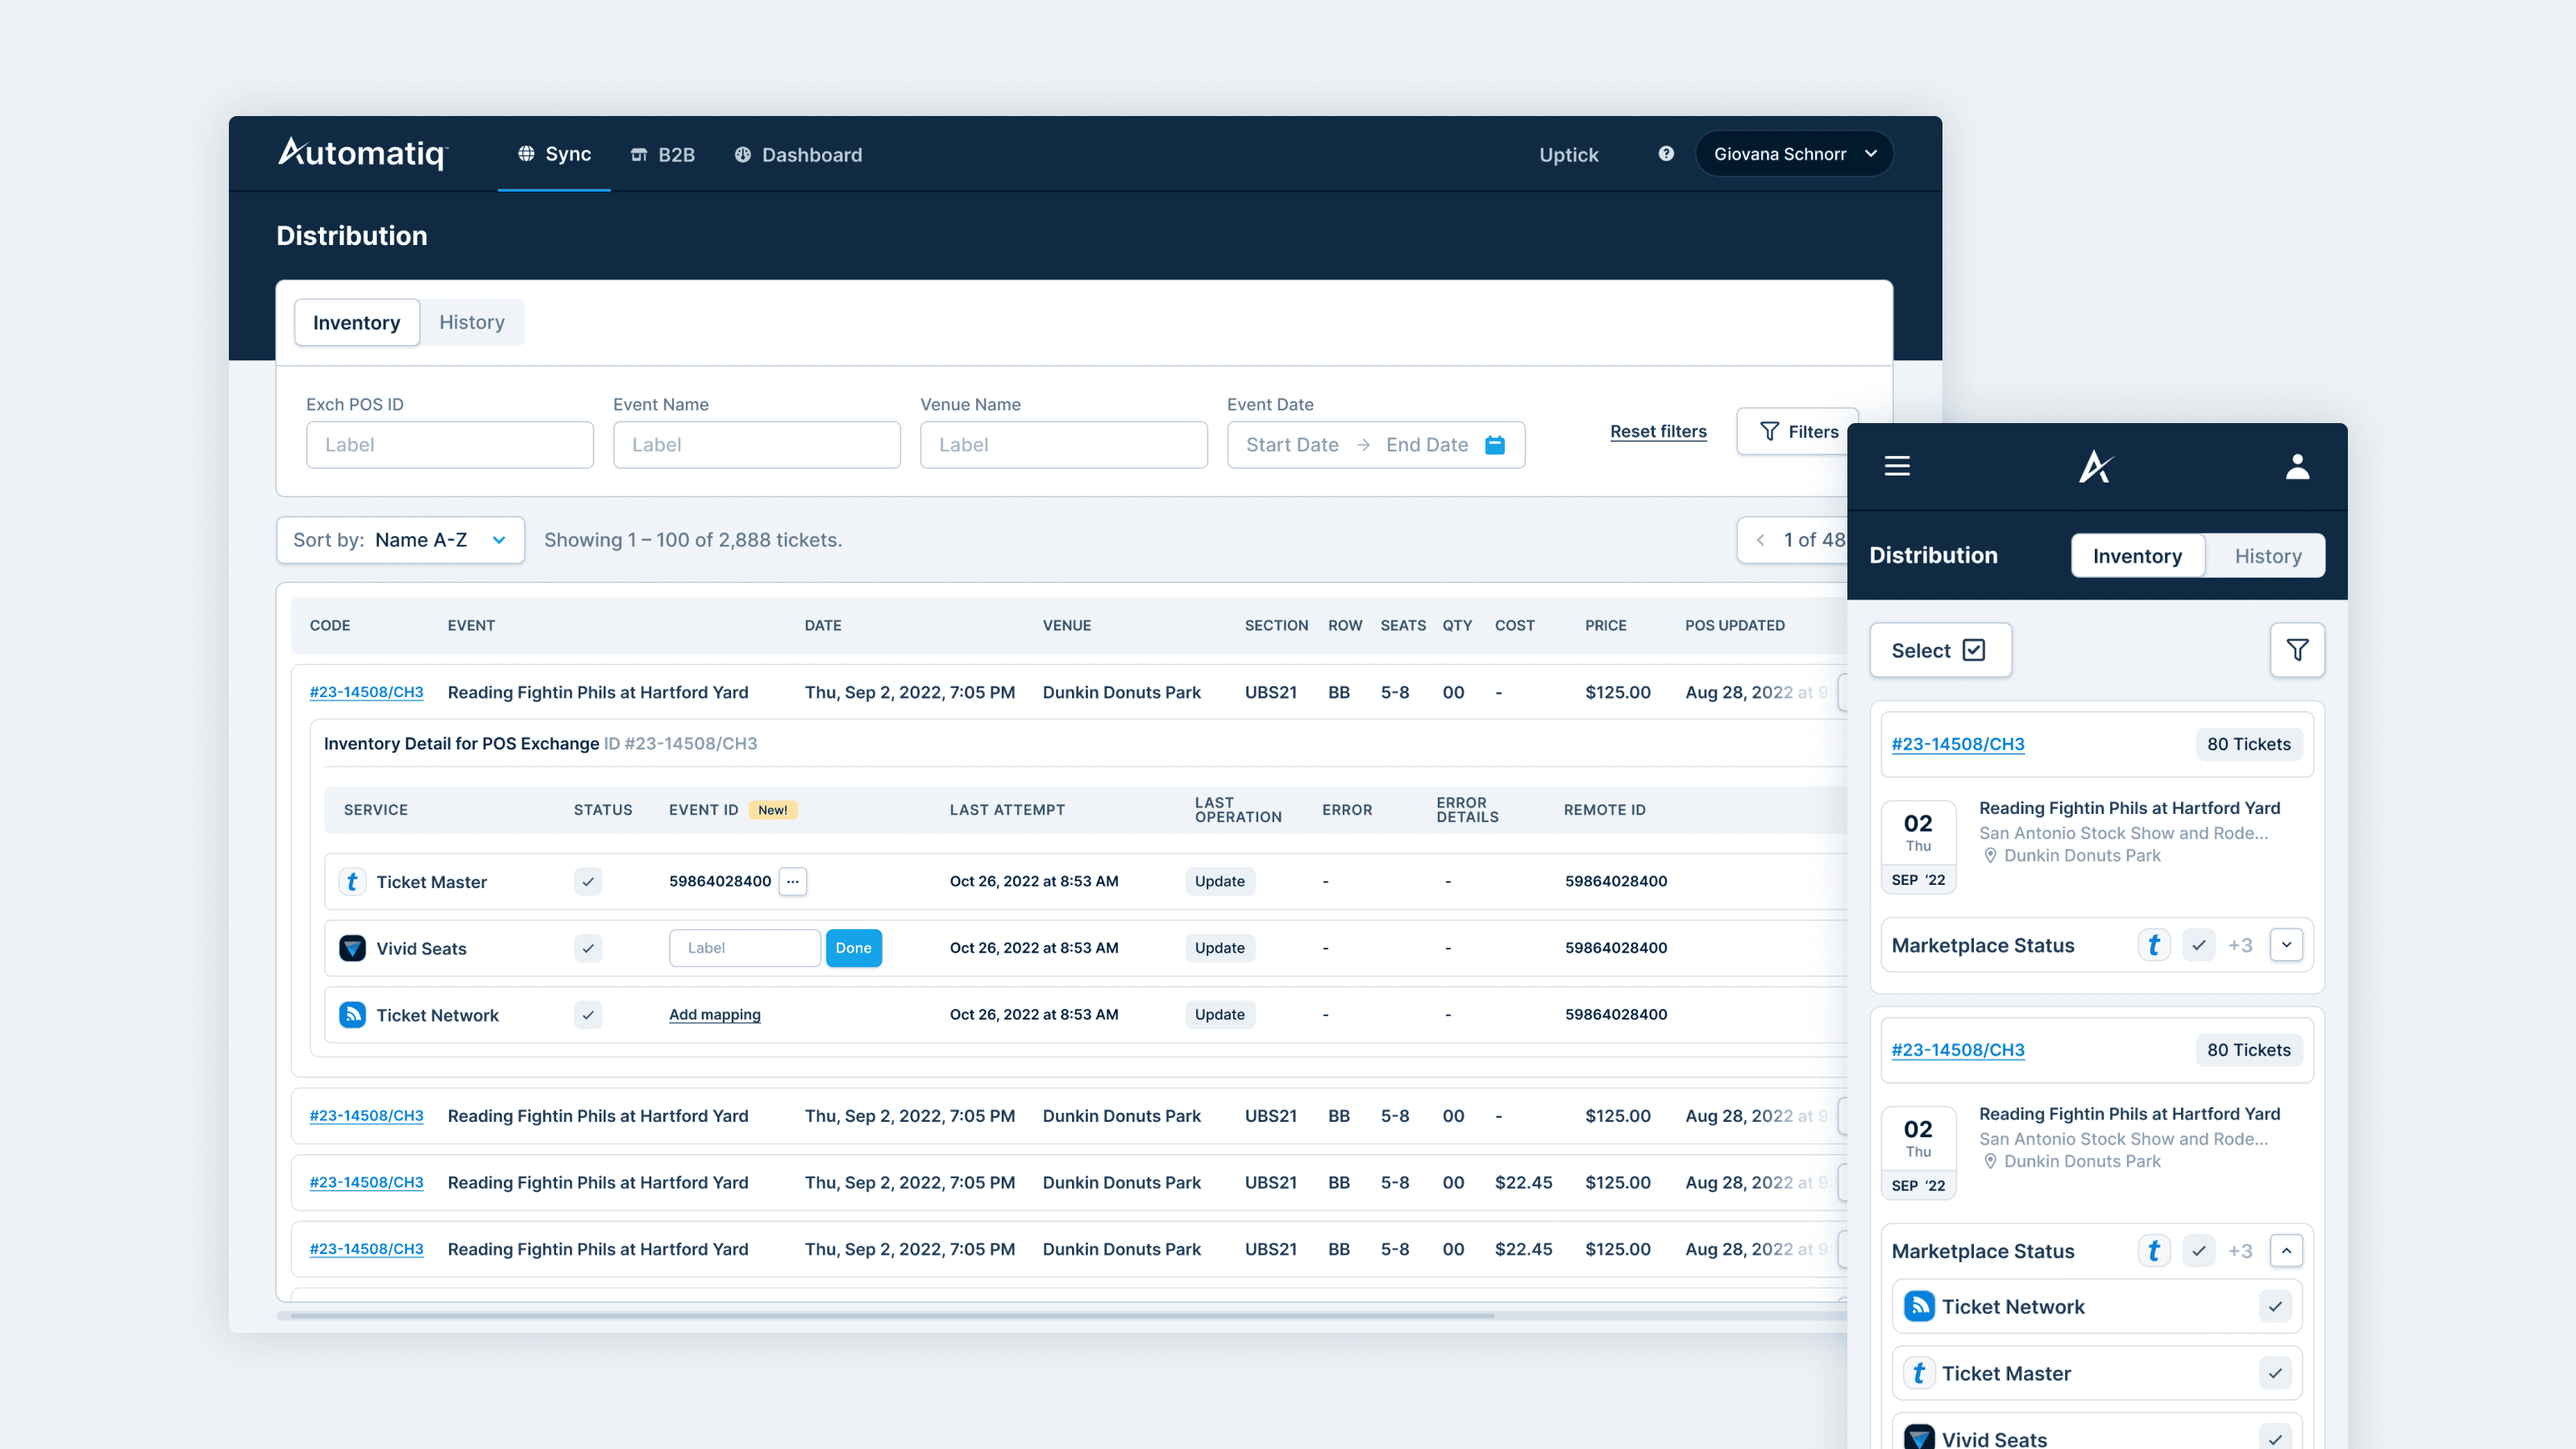The image size is (2576, 1449).
Task: Open the mobile hamburger menu
Action: [1897, 466]
